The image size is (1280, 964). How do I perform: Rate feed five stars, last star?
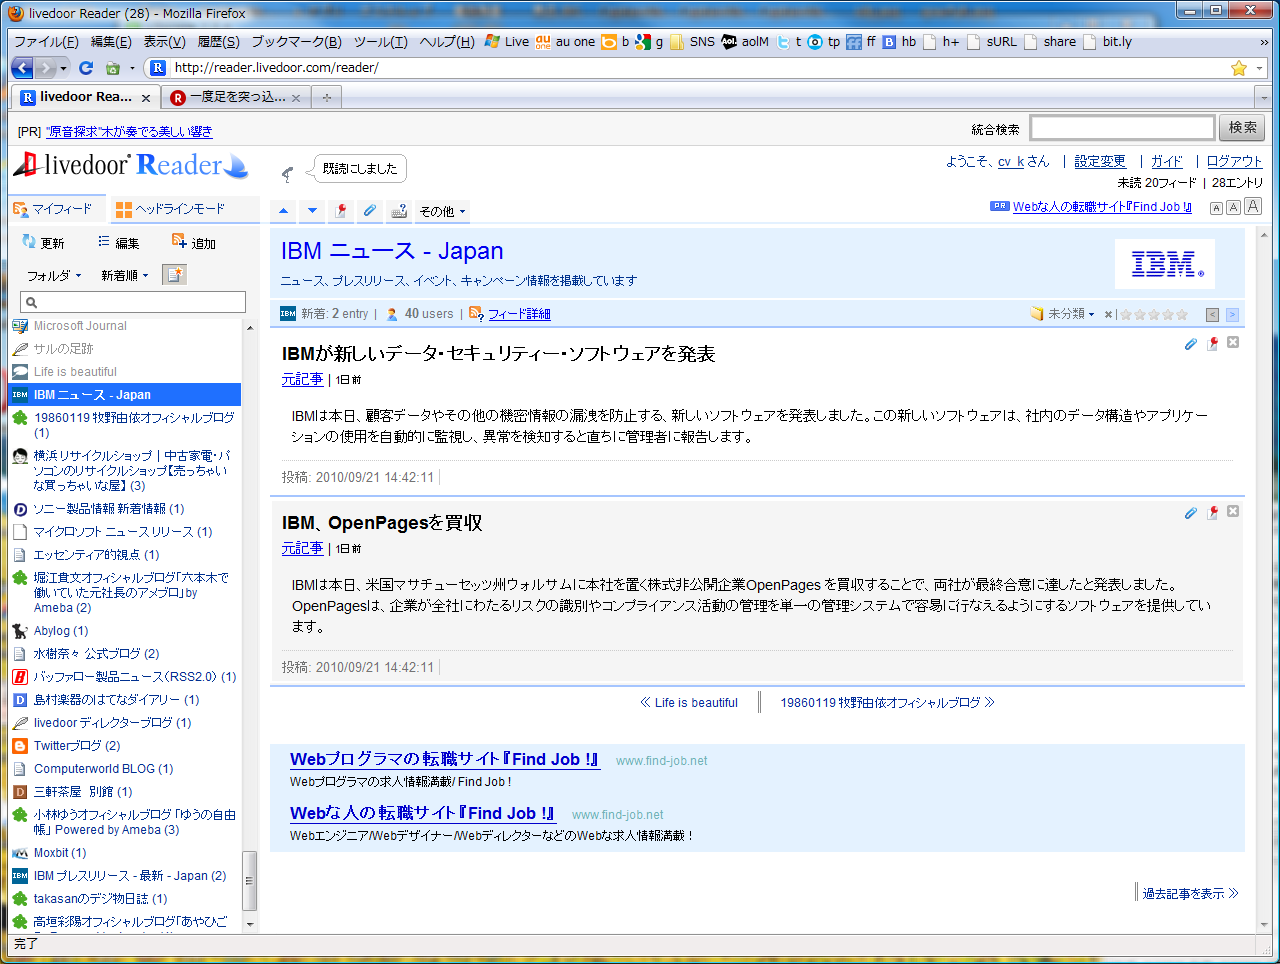[1182, 314]
